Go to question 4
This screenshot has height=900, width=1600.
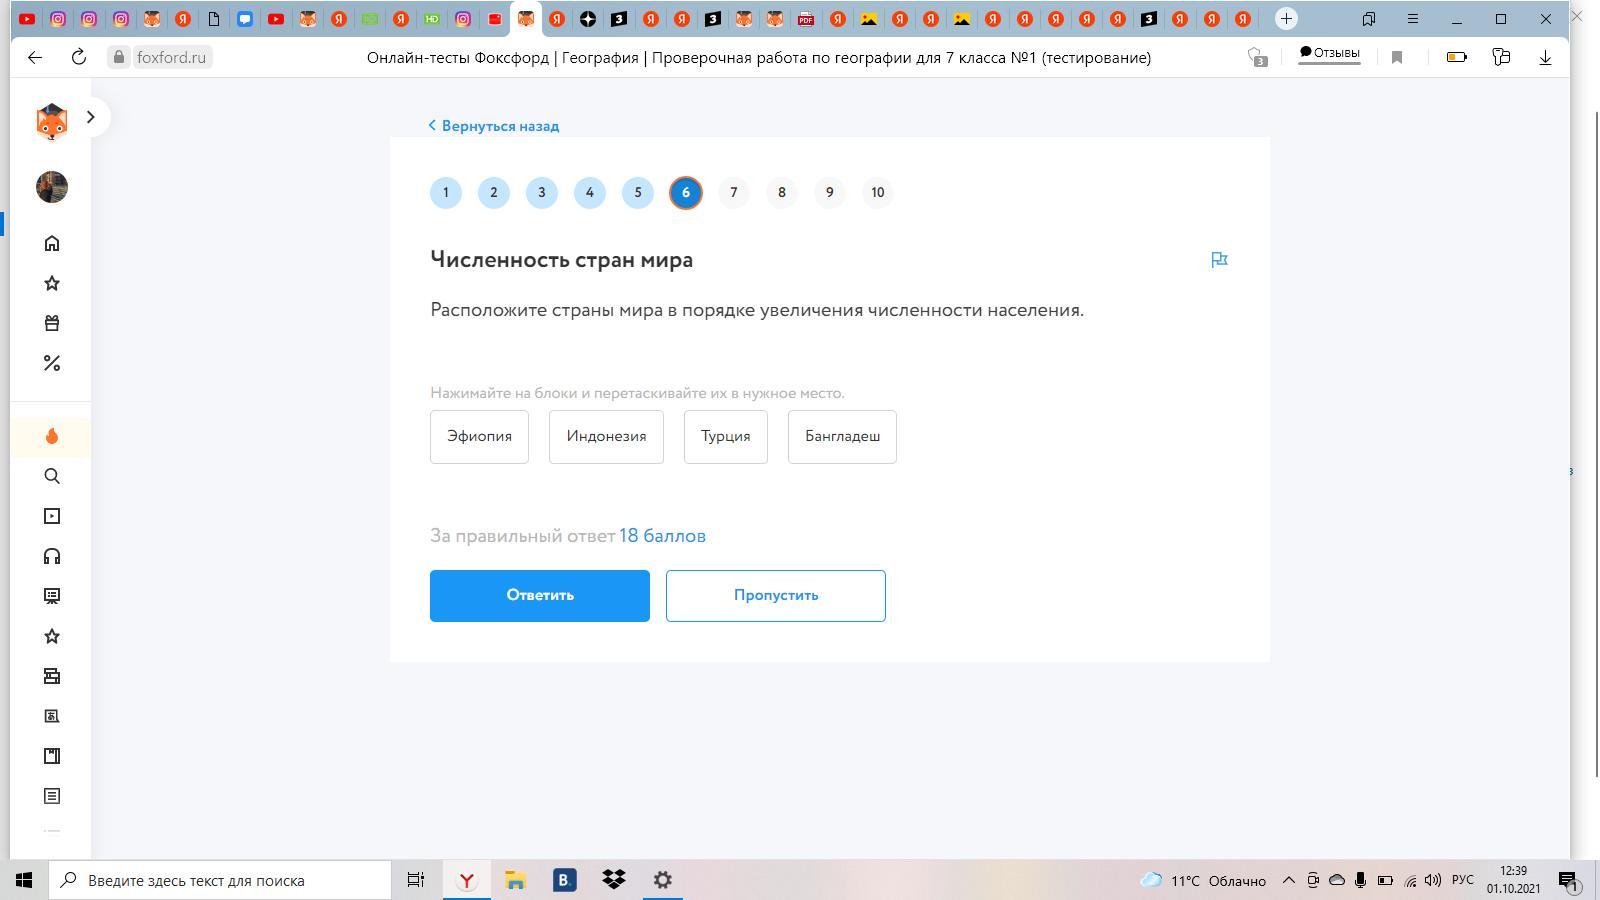tap(590, 193)
